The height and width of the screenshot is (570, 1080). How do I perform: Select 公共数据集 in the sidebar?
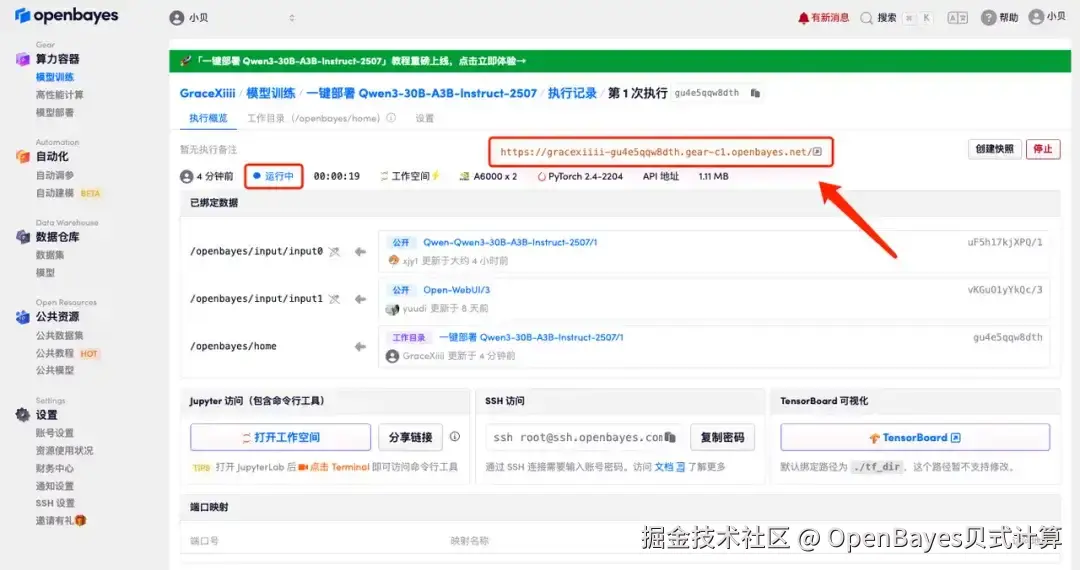59,336
